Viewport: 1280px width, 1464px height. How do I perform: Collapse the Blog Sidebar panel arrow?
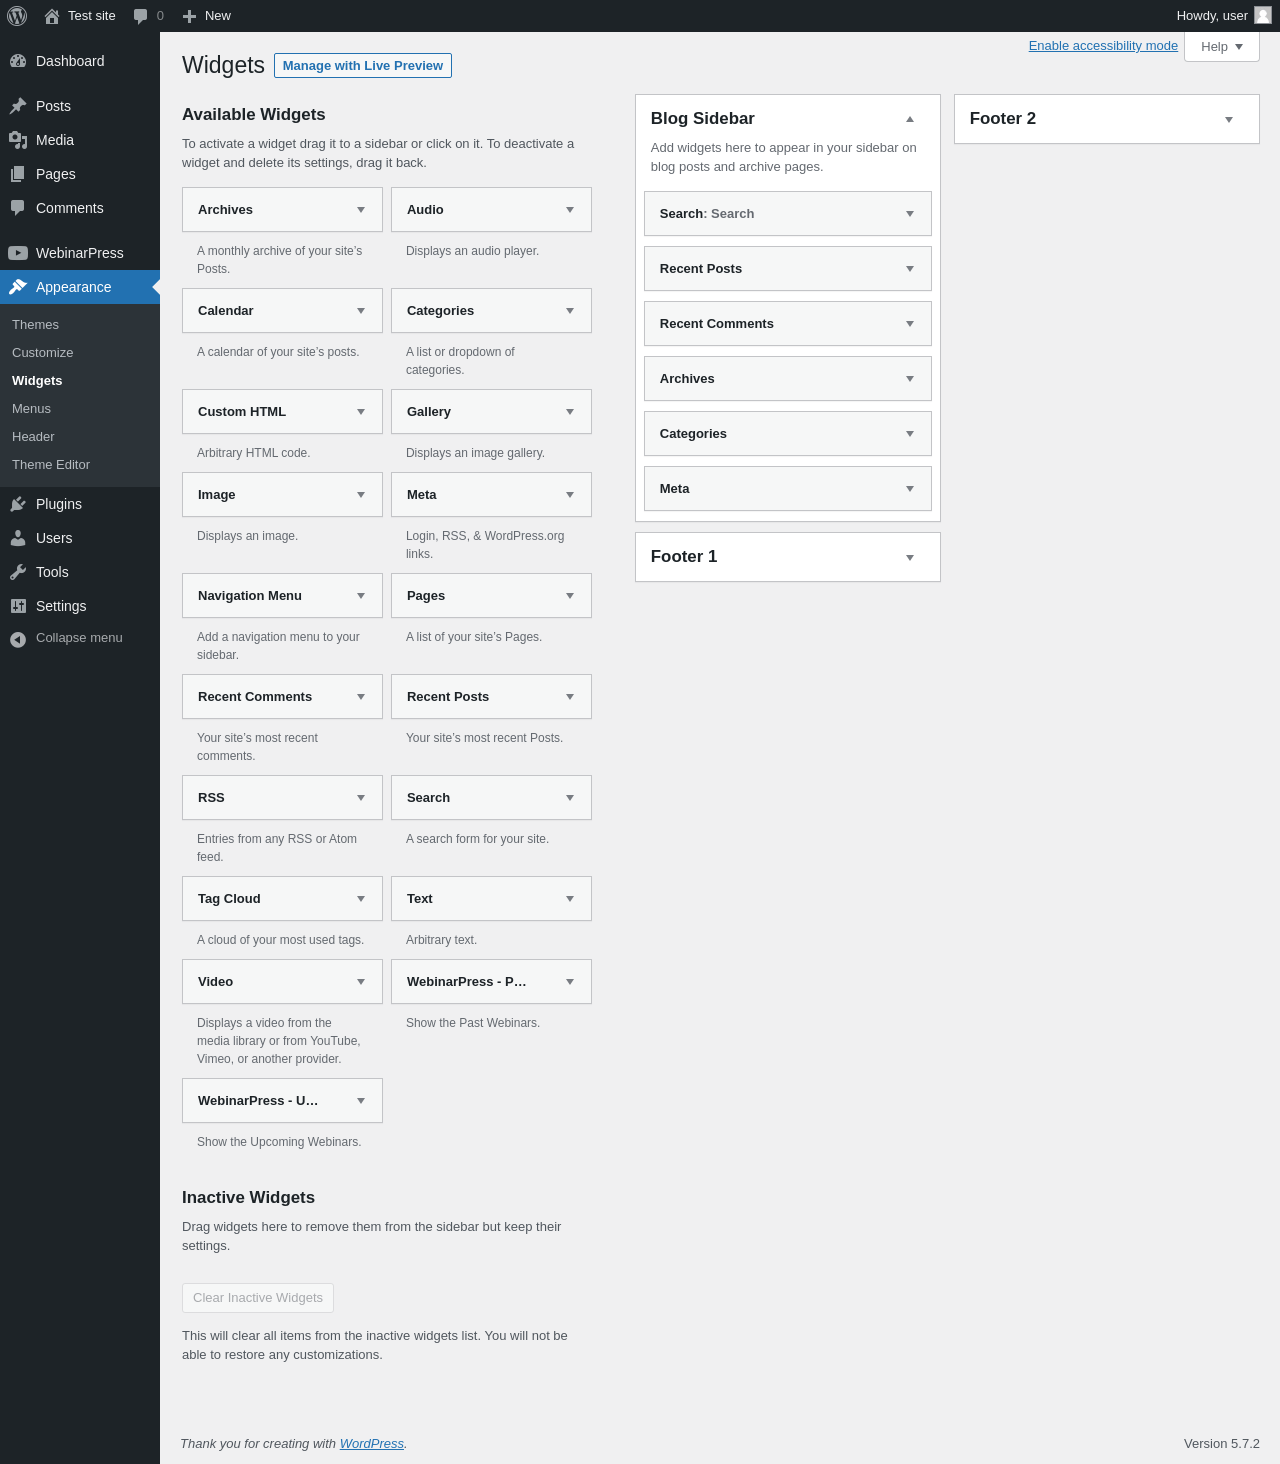(910, 119)
